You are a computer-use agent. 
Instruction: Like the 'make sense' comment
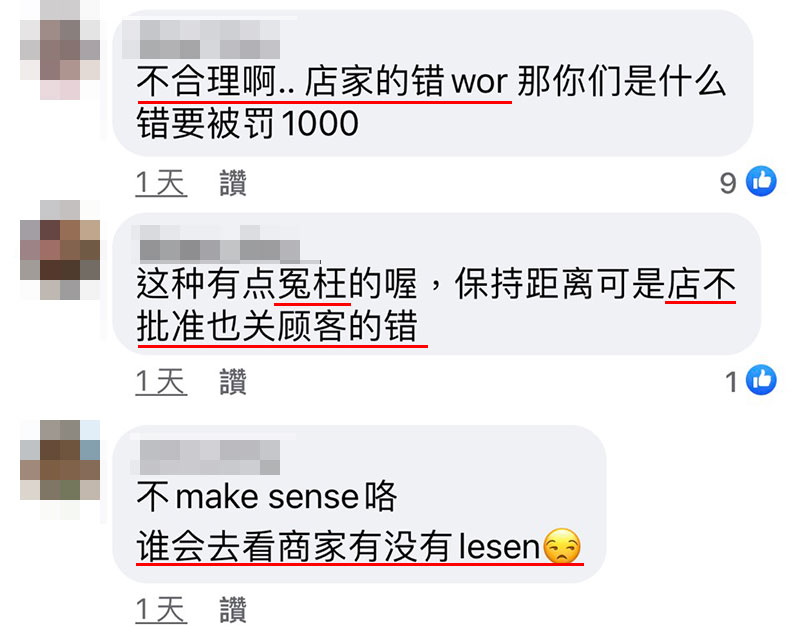tap(233, 610)
